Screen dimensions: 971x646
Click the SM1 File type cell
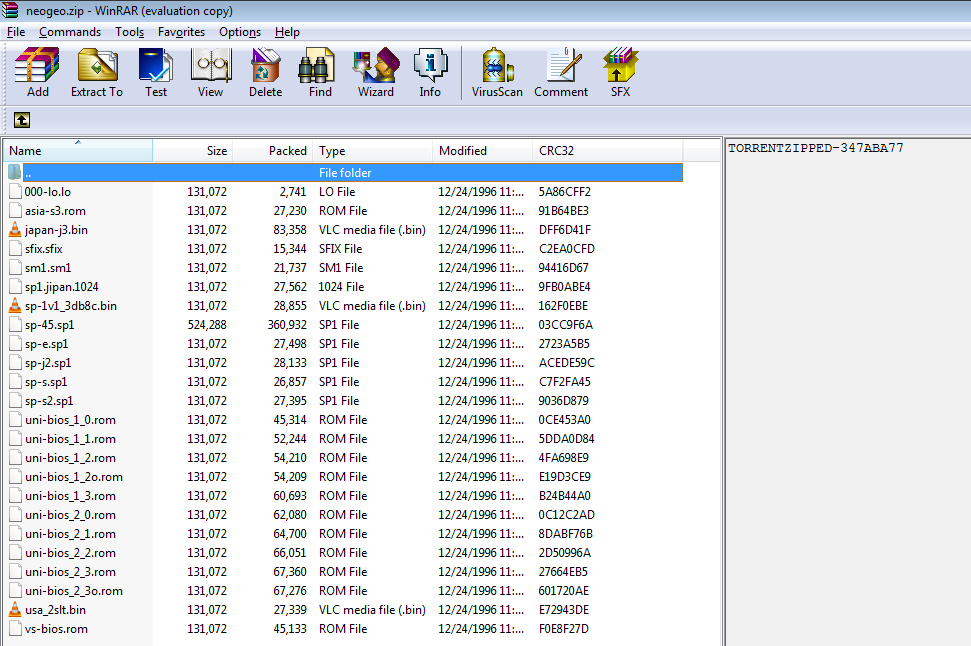tap(341, 268)
